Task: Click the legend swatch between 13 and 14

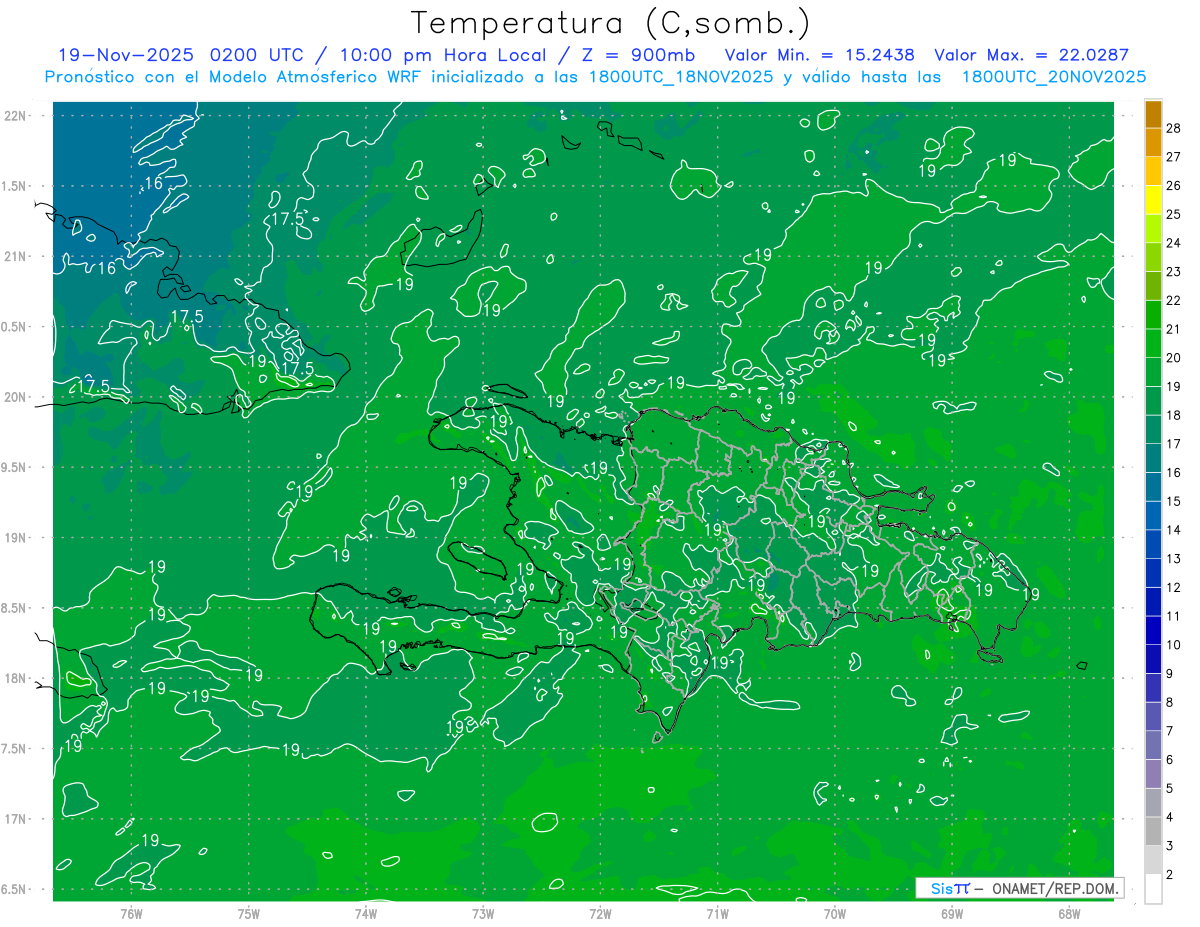Action: tap(1153, 545)
